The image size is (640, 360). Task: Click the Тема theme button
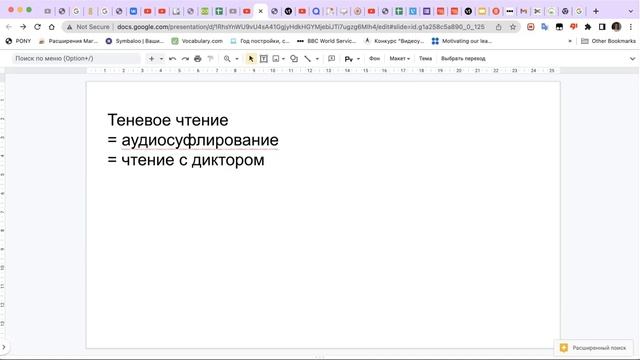pyautogui.click(x=425, y=58)
